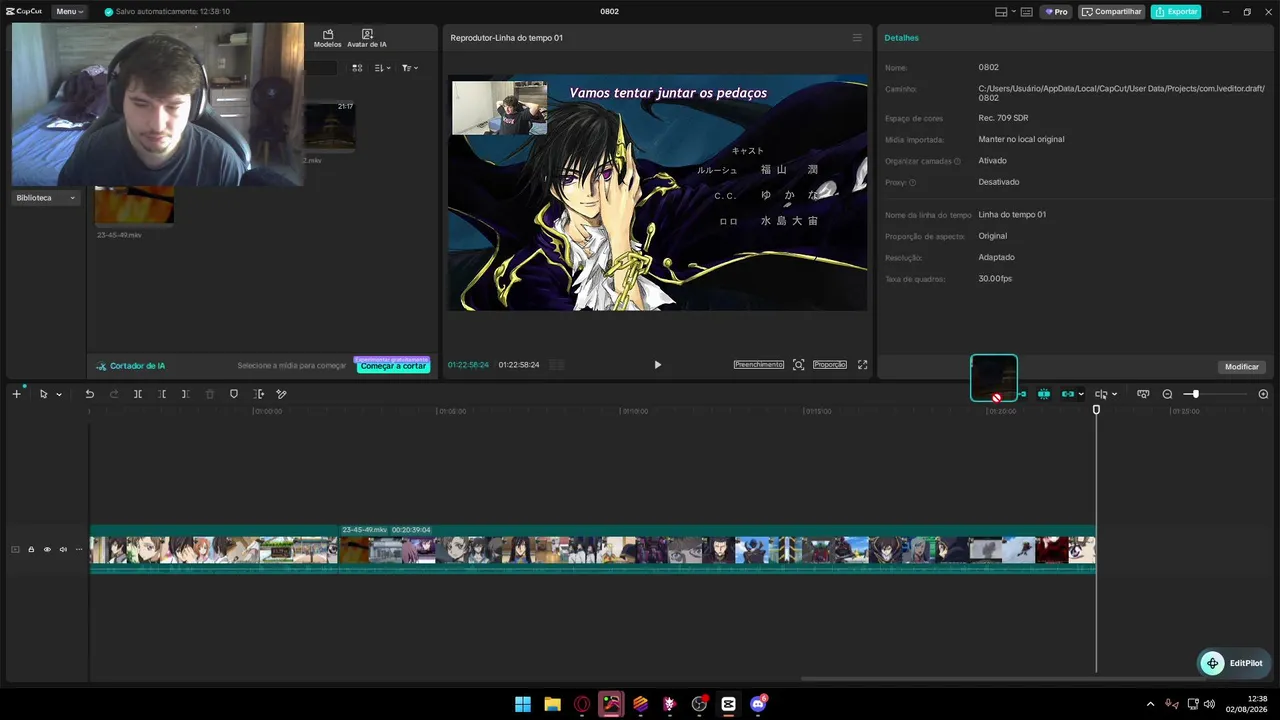Toggle clip linkage in the timeline
Image resolution: width=1280 pixels, height=720 pixels.
point(1068,394)
